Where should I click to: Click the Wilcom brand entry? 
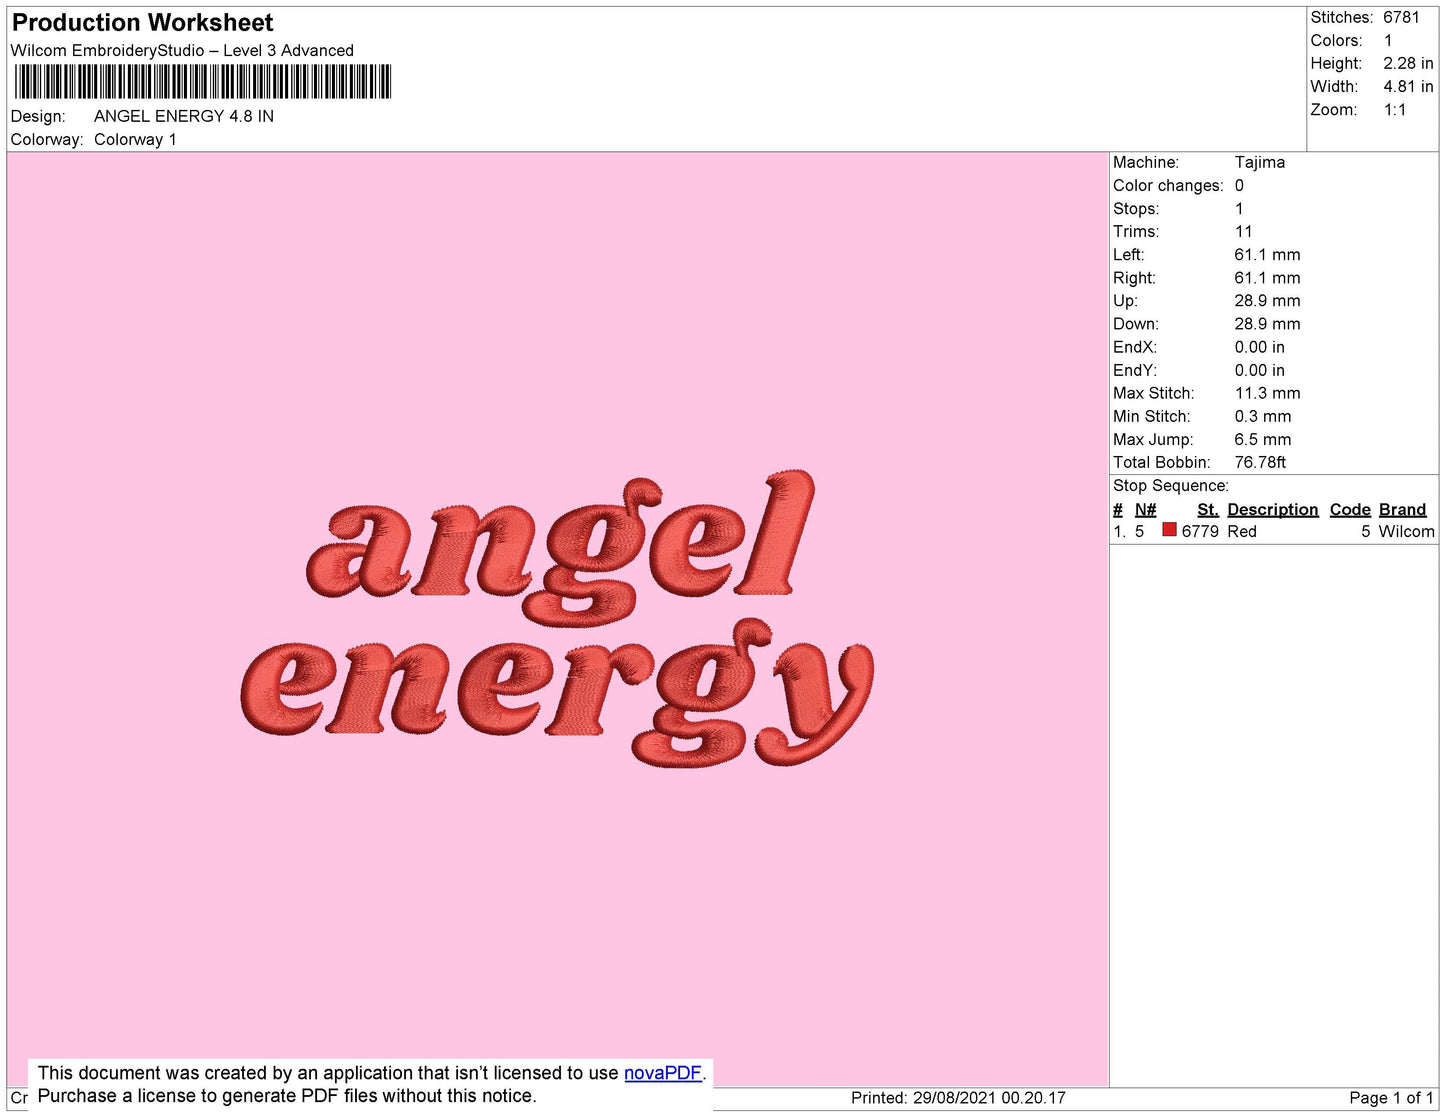click(x=1406, y=531)
